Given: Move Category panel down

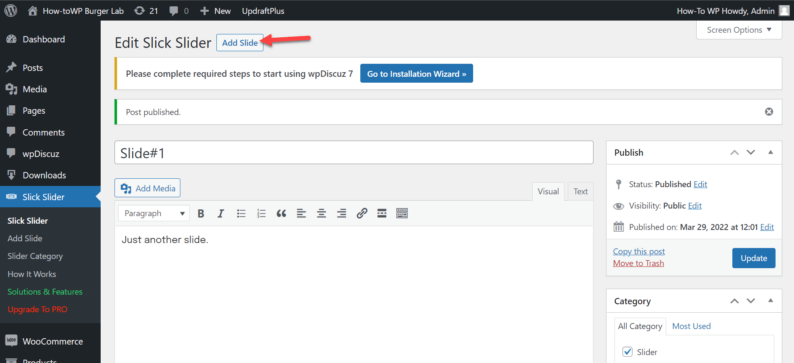Looking at the screenshot, I should [751, 301].
